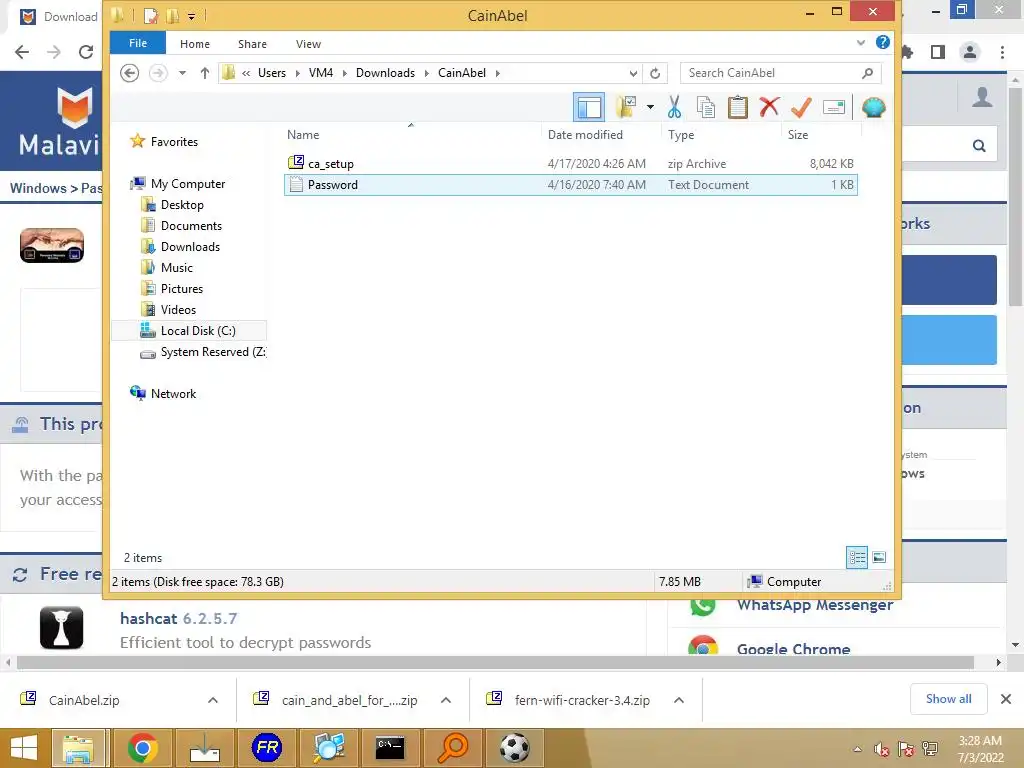Click Downloads in the address breadcrumb
Screen dimensions: 1024x768
[385, 72]
